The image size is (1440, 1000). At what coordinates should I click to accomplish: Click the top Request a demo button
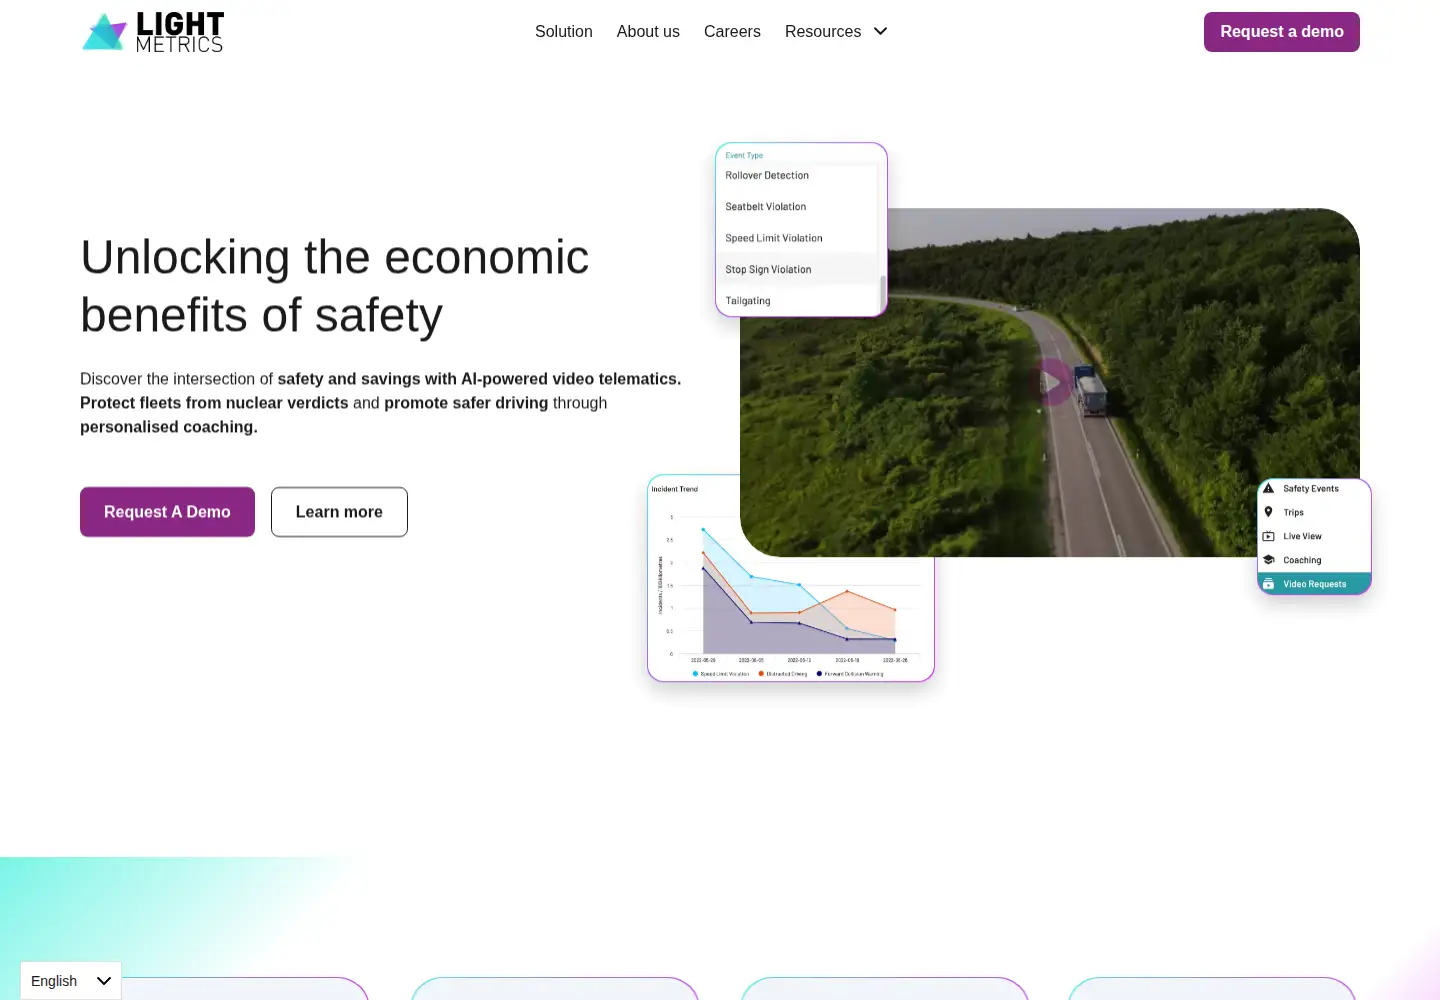[1282, 32]
